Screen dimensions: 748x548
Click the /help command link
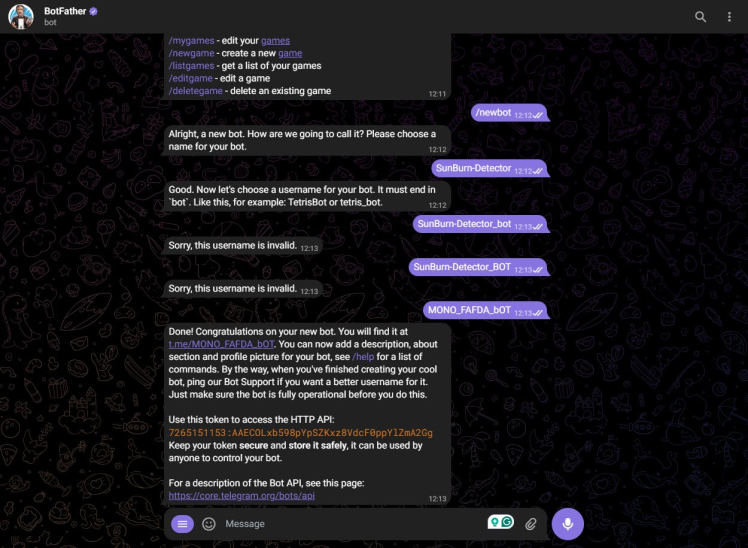pos(363,357)
